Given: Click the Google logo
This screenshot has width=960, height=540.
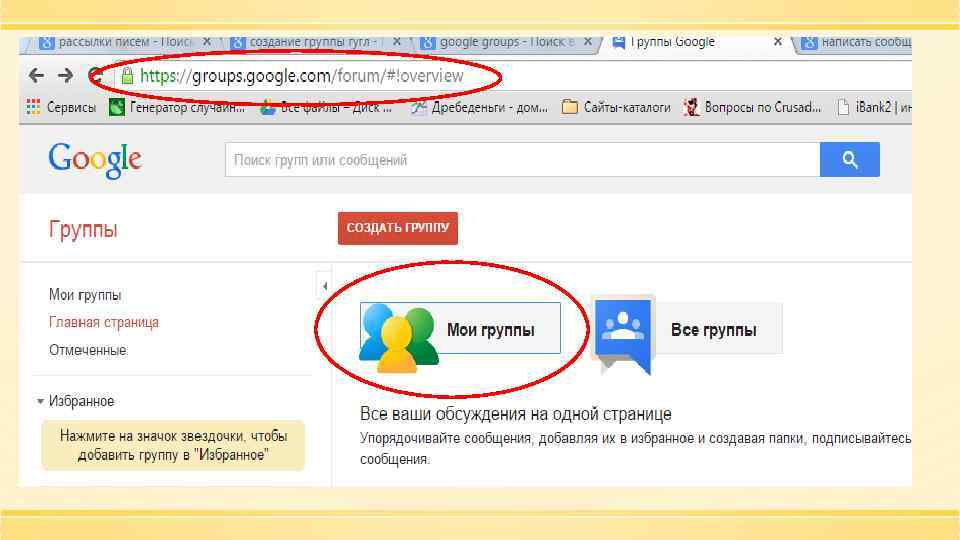Looking at the screenshot, I should [x=96, y=160].
